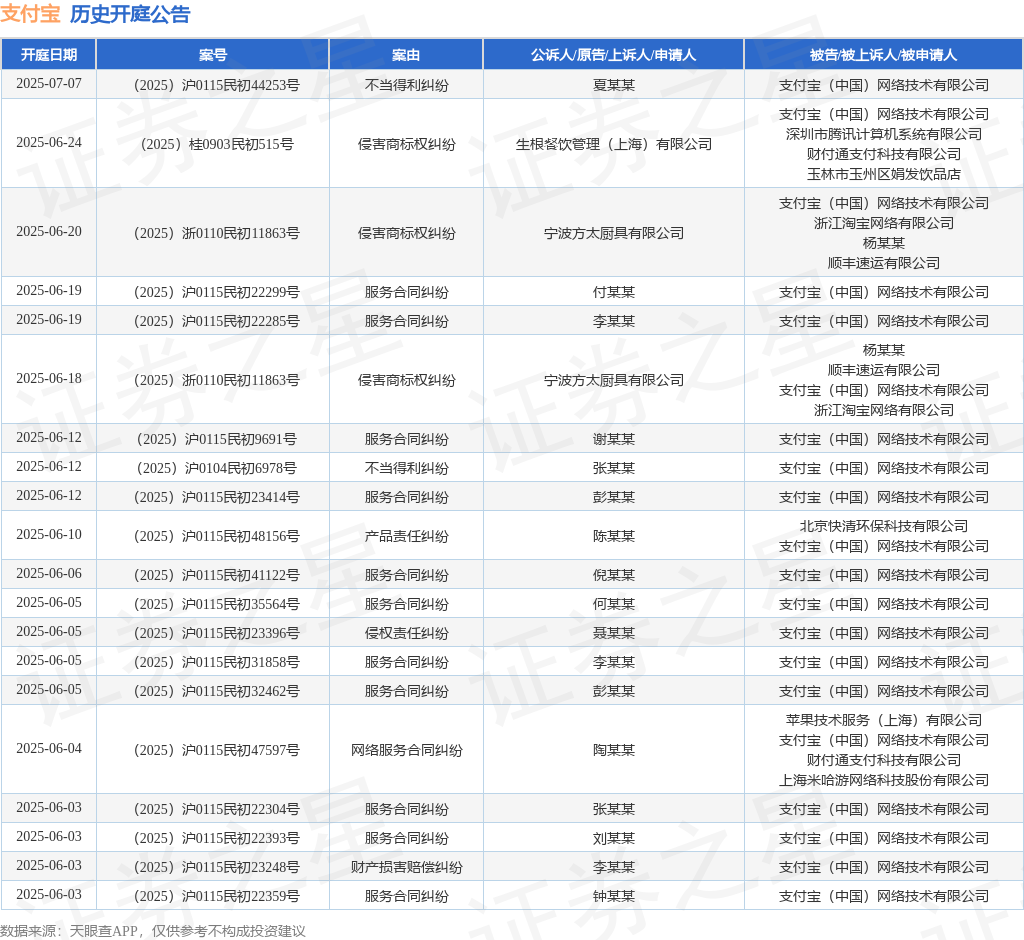Click defendant 深圳市腾讯计算机系统有限公司
This screenshot has height=940, width=1024.
click(884, 134)
